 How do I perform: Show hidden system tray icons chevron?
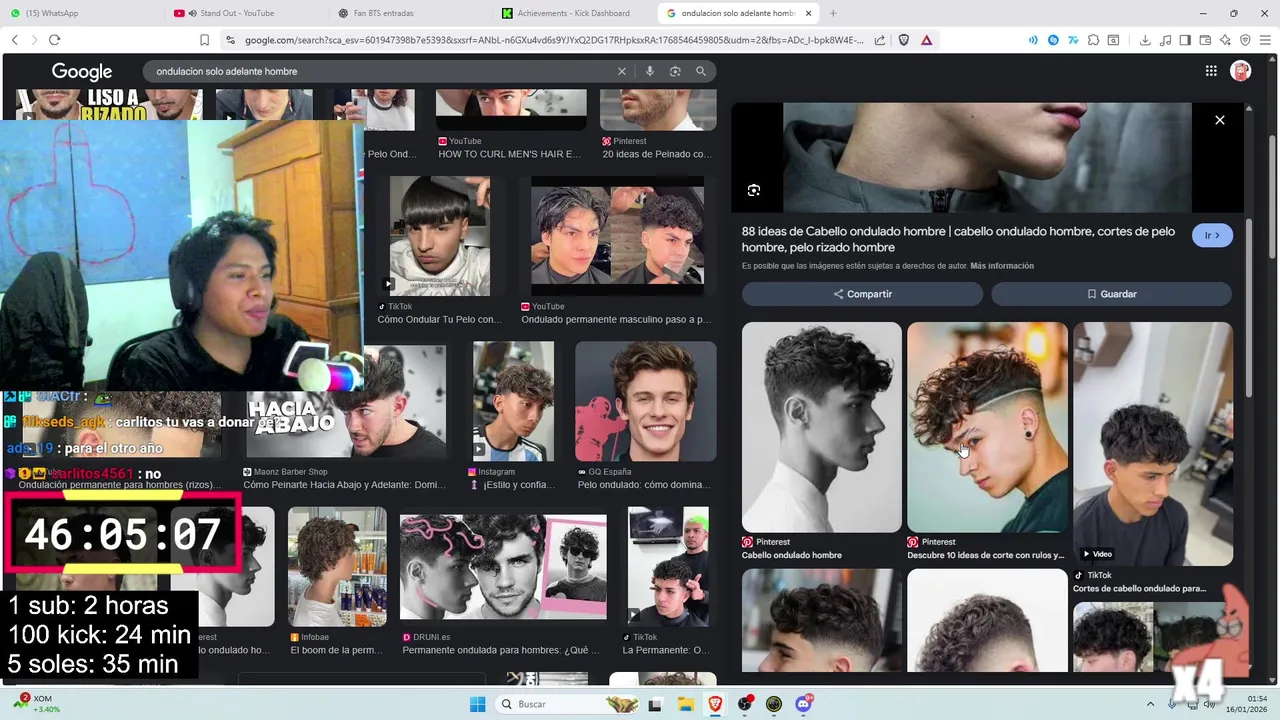1150,704
